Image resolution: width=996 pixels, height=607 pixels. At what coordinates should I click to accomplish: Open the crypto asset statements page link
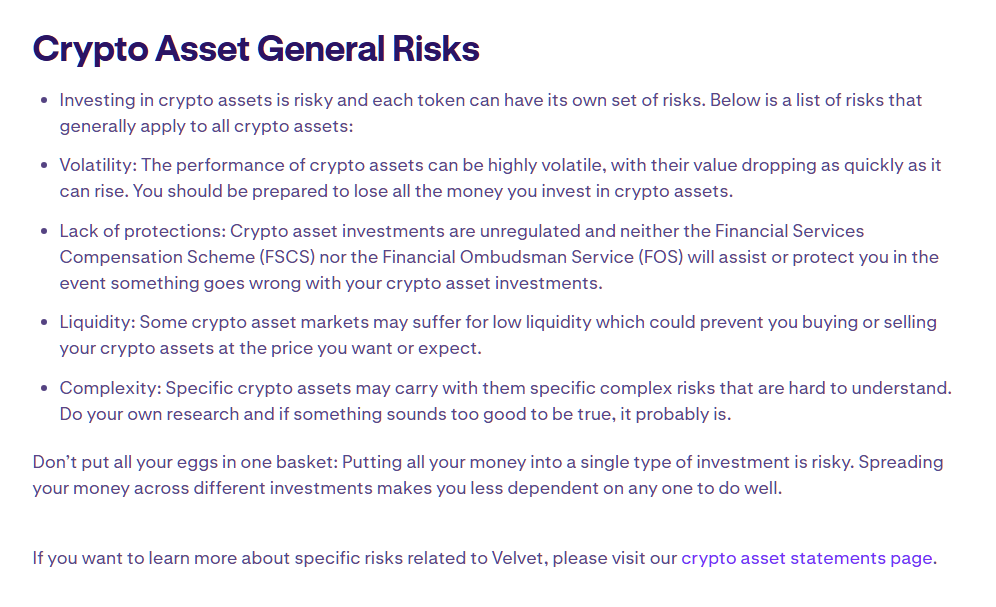tap(806, 558)
